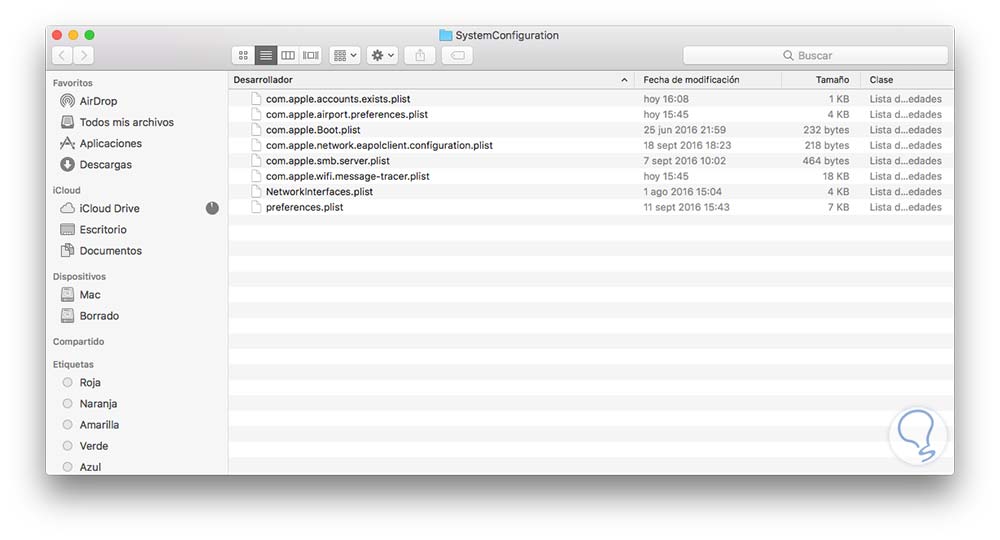Sort by the Tamaño column

coord(832,80)
